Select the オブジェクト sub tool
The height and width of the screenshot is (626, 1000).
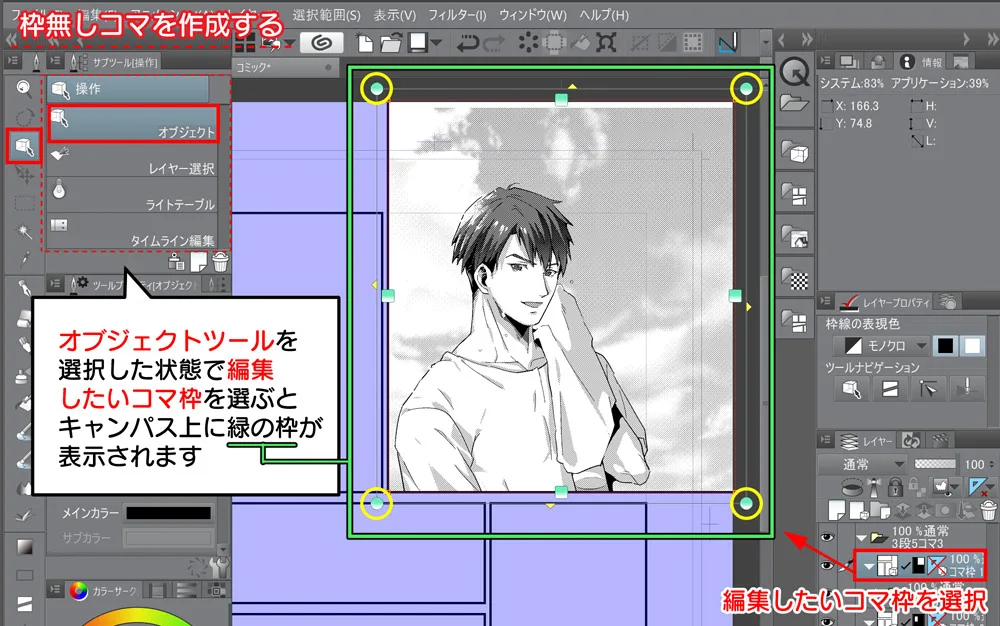133,124
